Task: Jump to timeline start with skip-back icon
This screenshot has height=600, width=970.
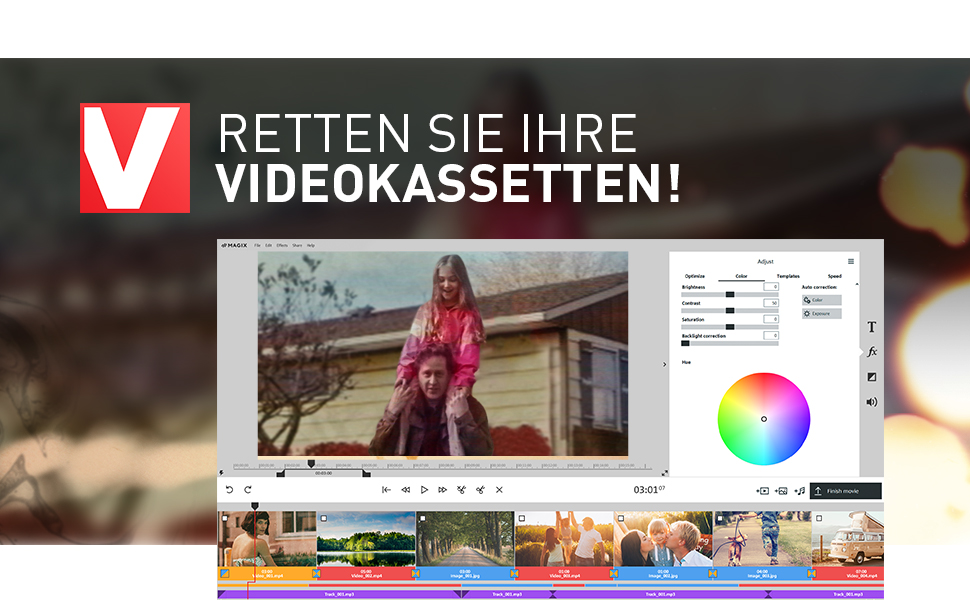Action: pyautogui.click(x=385, y=490)
